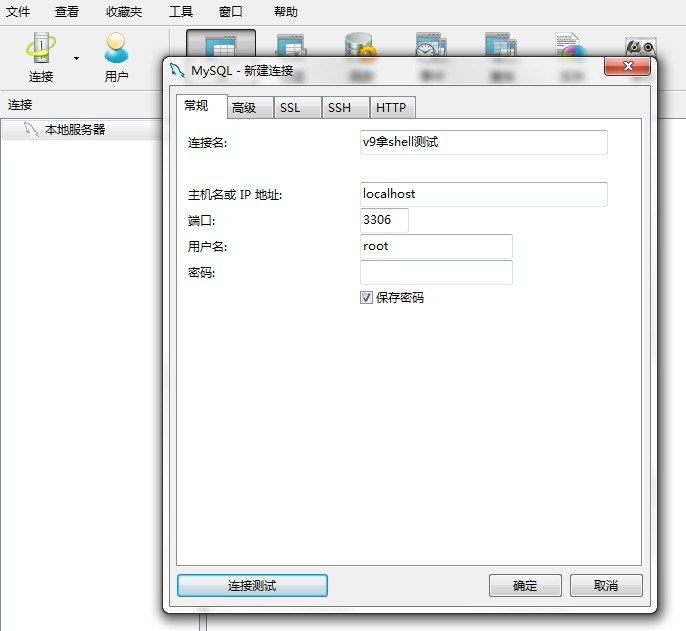The image size is (686, 631).
Task: Click the MySQL dolphin icon in the dialog title
Action: (x=177, y=70)
